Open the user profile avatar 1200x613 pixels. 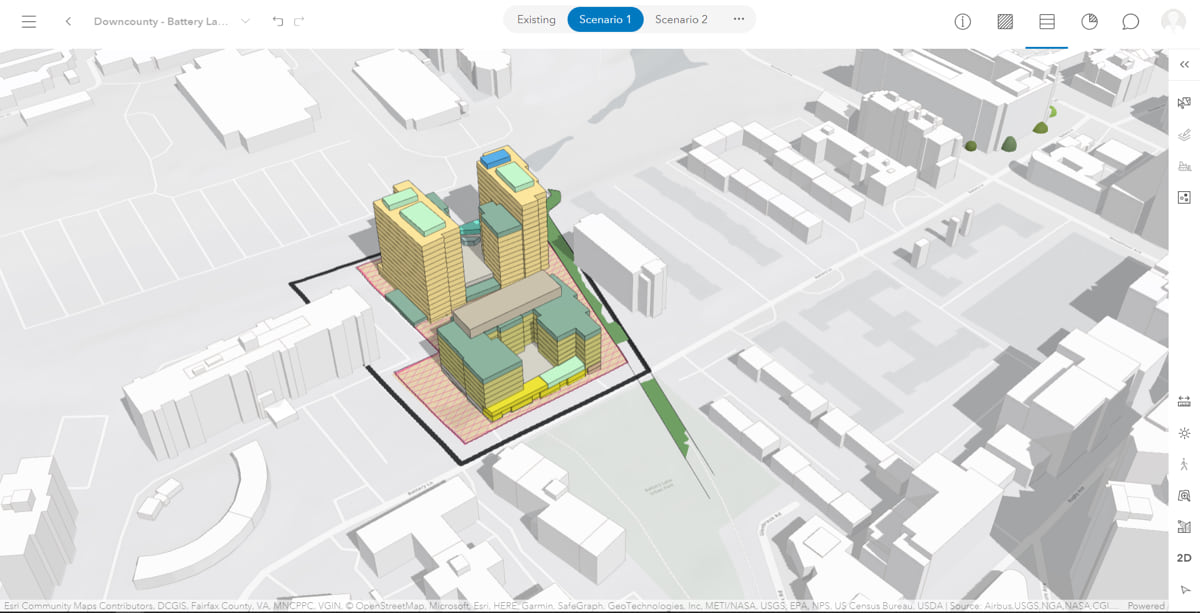1173,22
